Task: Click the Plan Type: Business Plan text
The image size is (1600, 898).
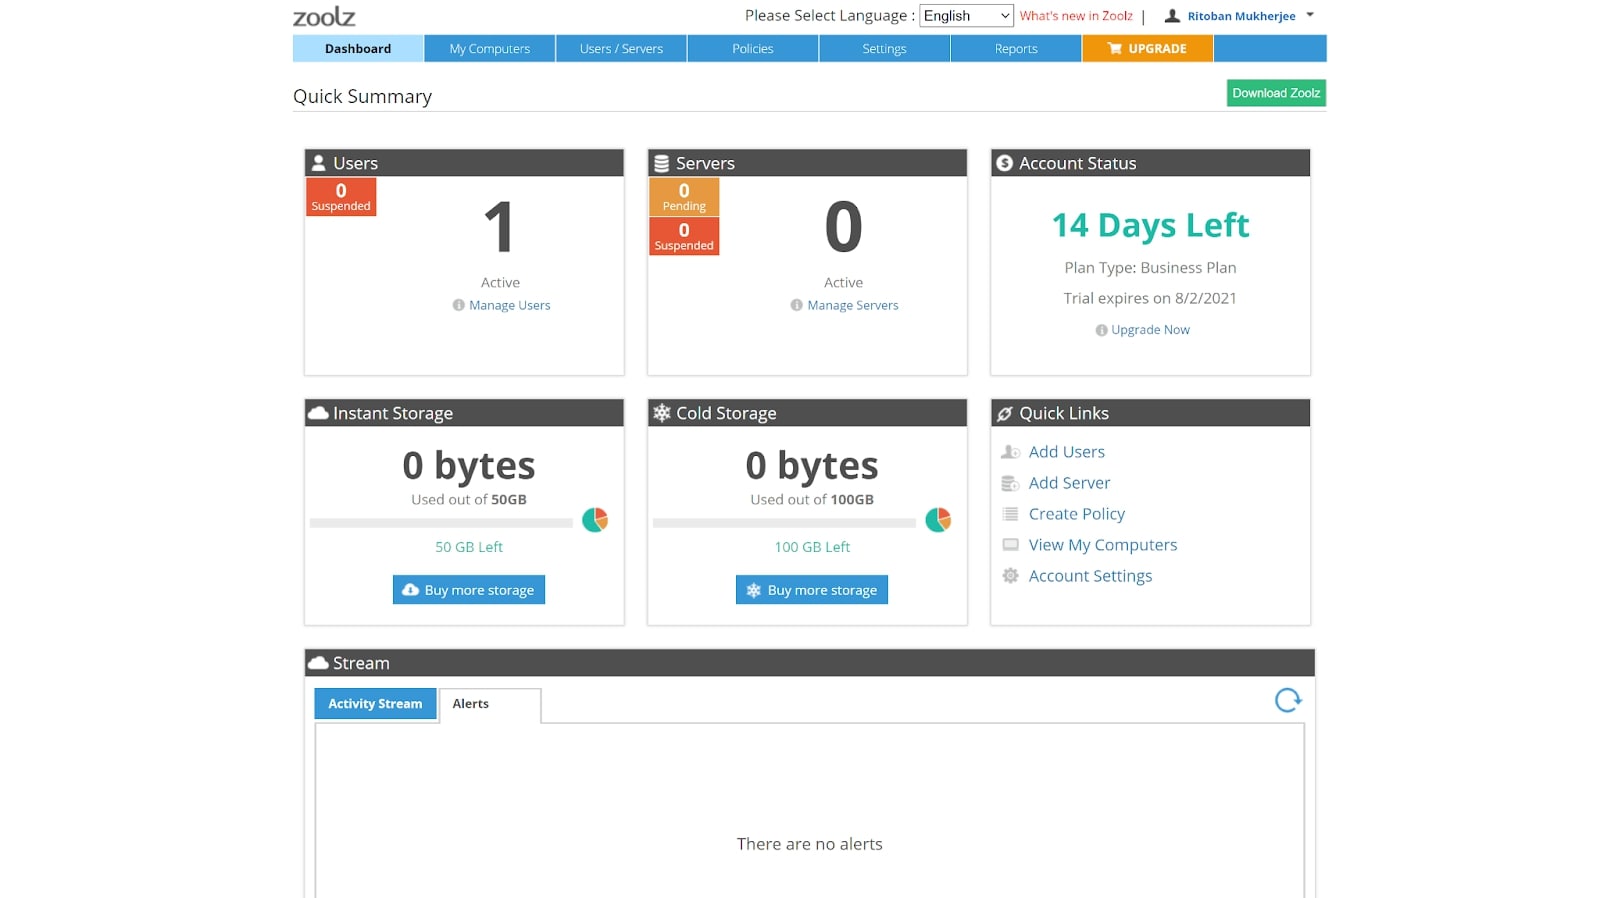Action: tap(1150, 268)
